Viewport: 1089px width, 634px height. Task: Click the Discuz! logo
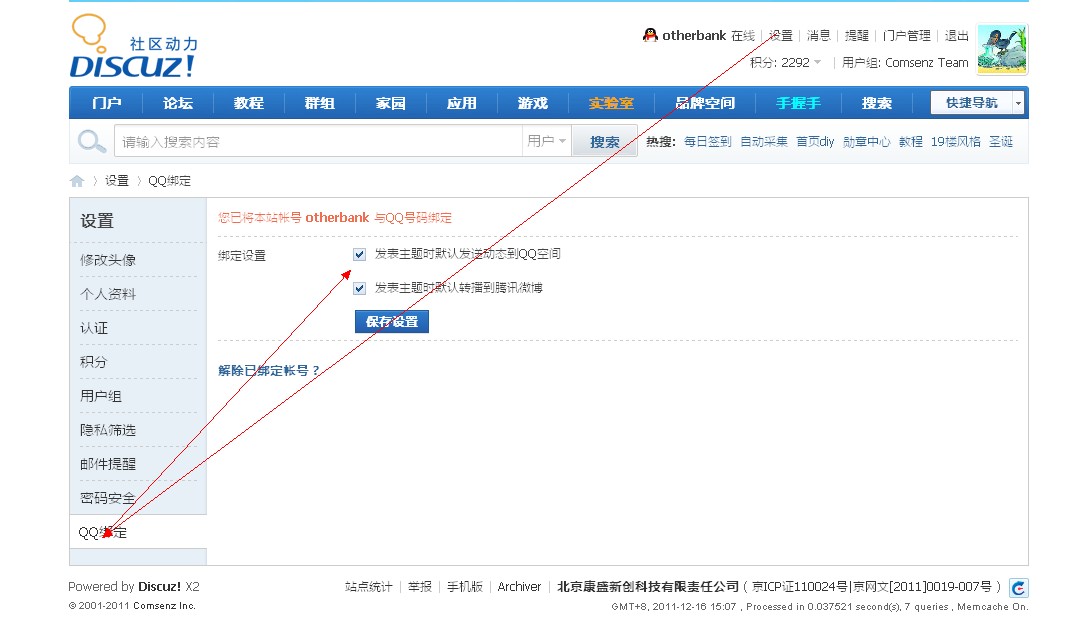pyautogui.click(x=133, y=48)
